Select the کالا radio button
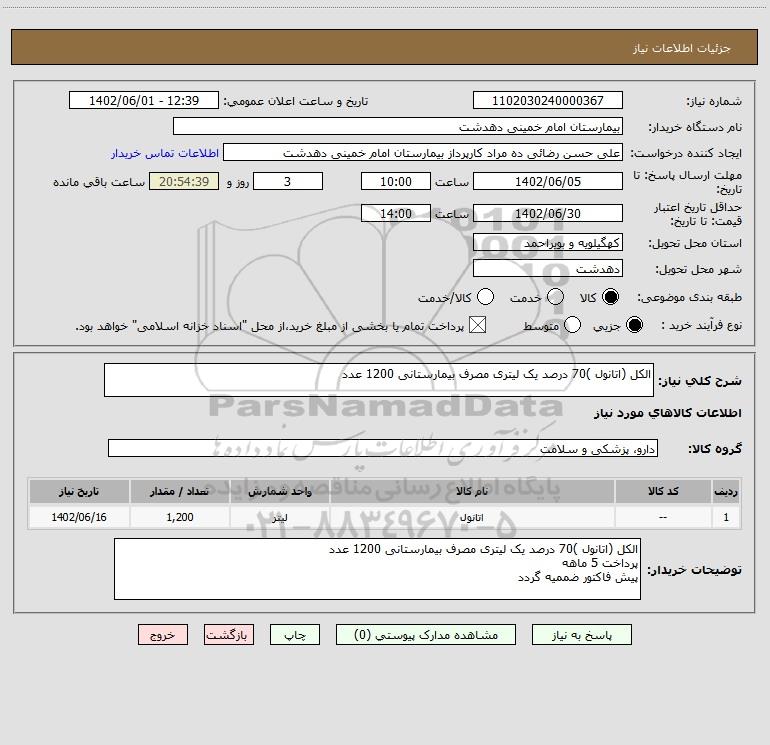This screenshot has height=745, width=770. pyautogui.click(x=610, y=297)
